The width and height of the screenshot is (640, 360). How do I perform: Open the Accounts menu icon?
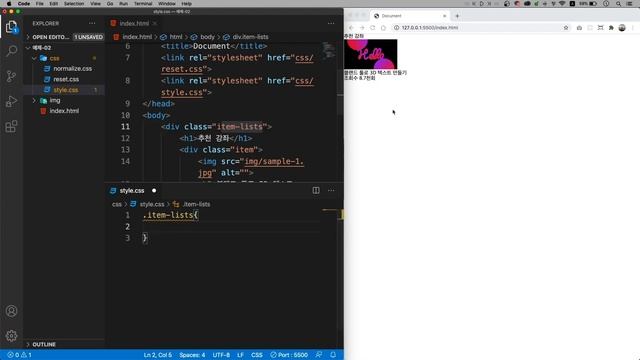point(11,311)
